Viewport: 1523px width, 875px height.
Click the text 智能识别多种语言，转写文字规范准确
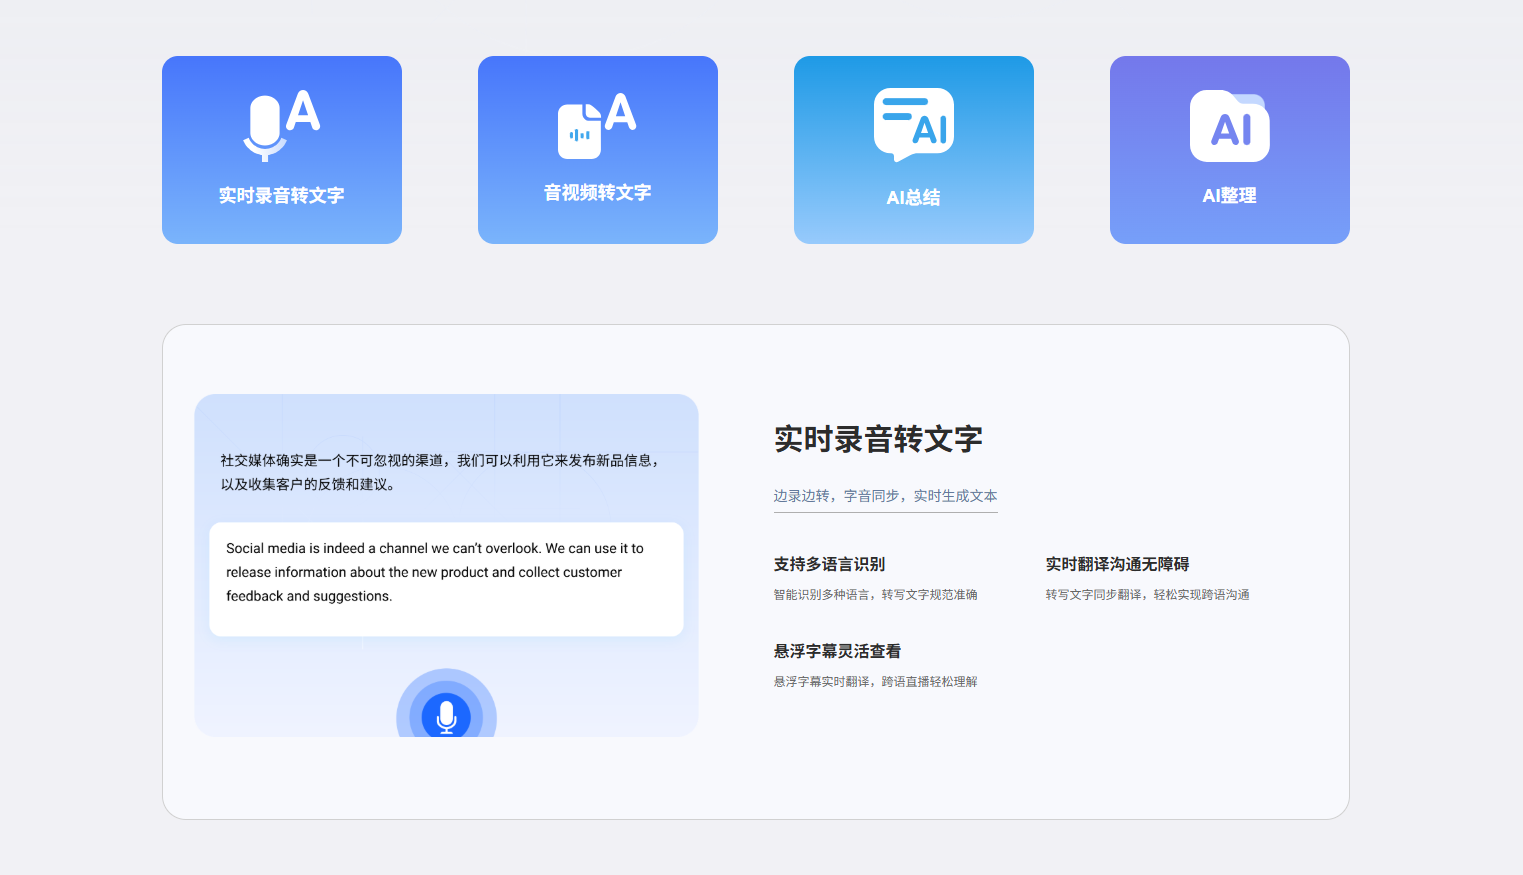pyautogui.click(x=875, y=595)
